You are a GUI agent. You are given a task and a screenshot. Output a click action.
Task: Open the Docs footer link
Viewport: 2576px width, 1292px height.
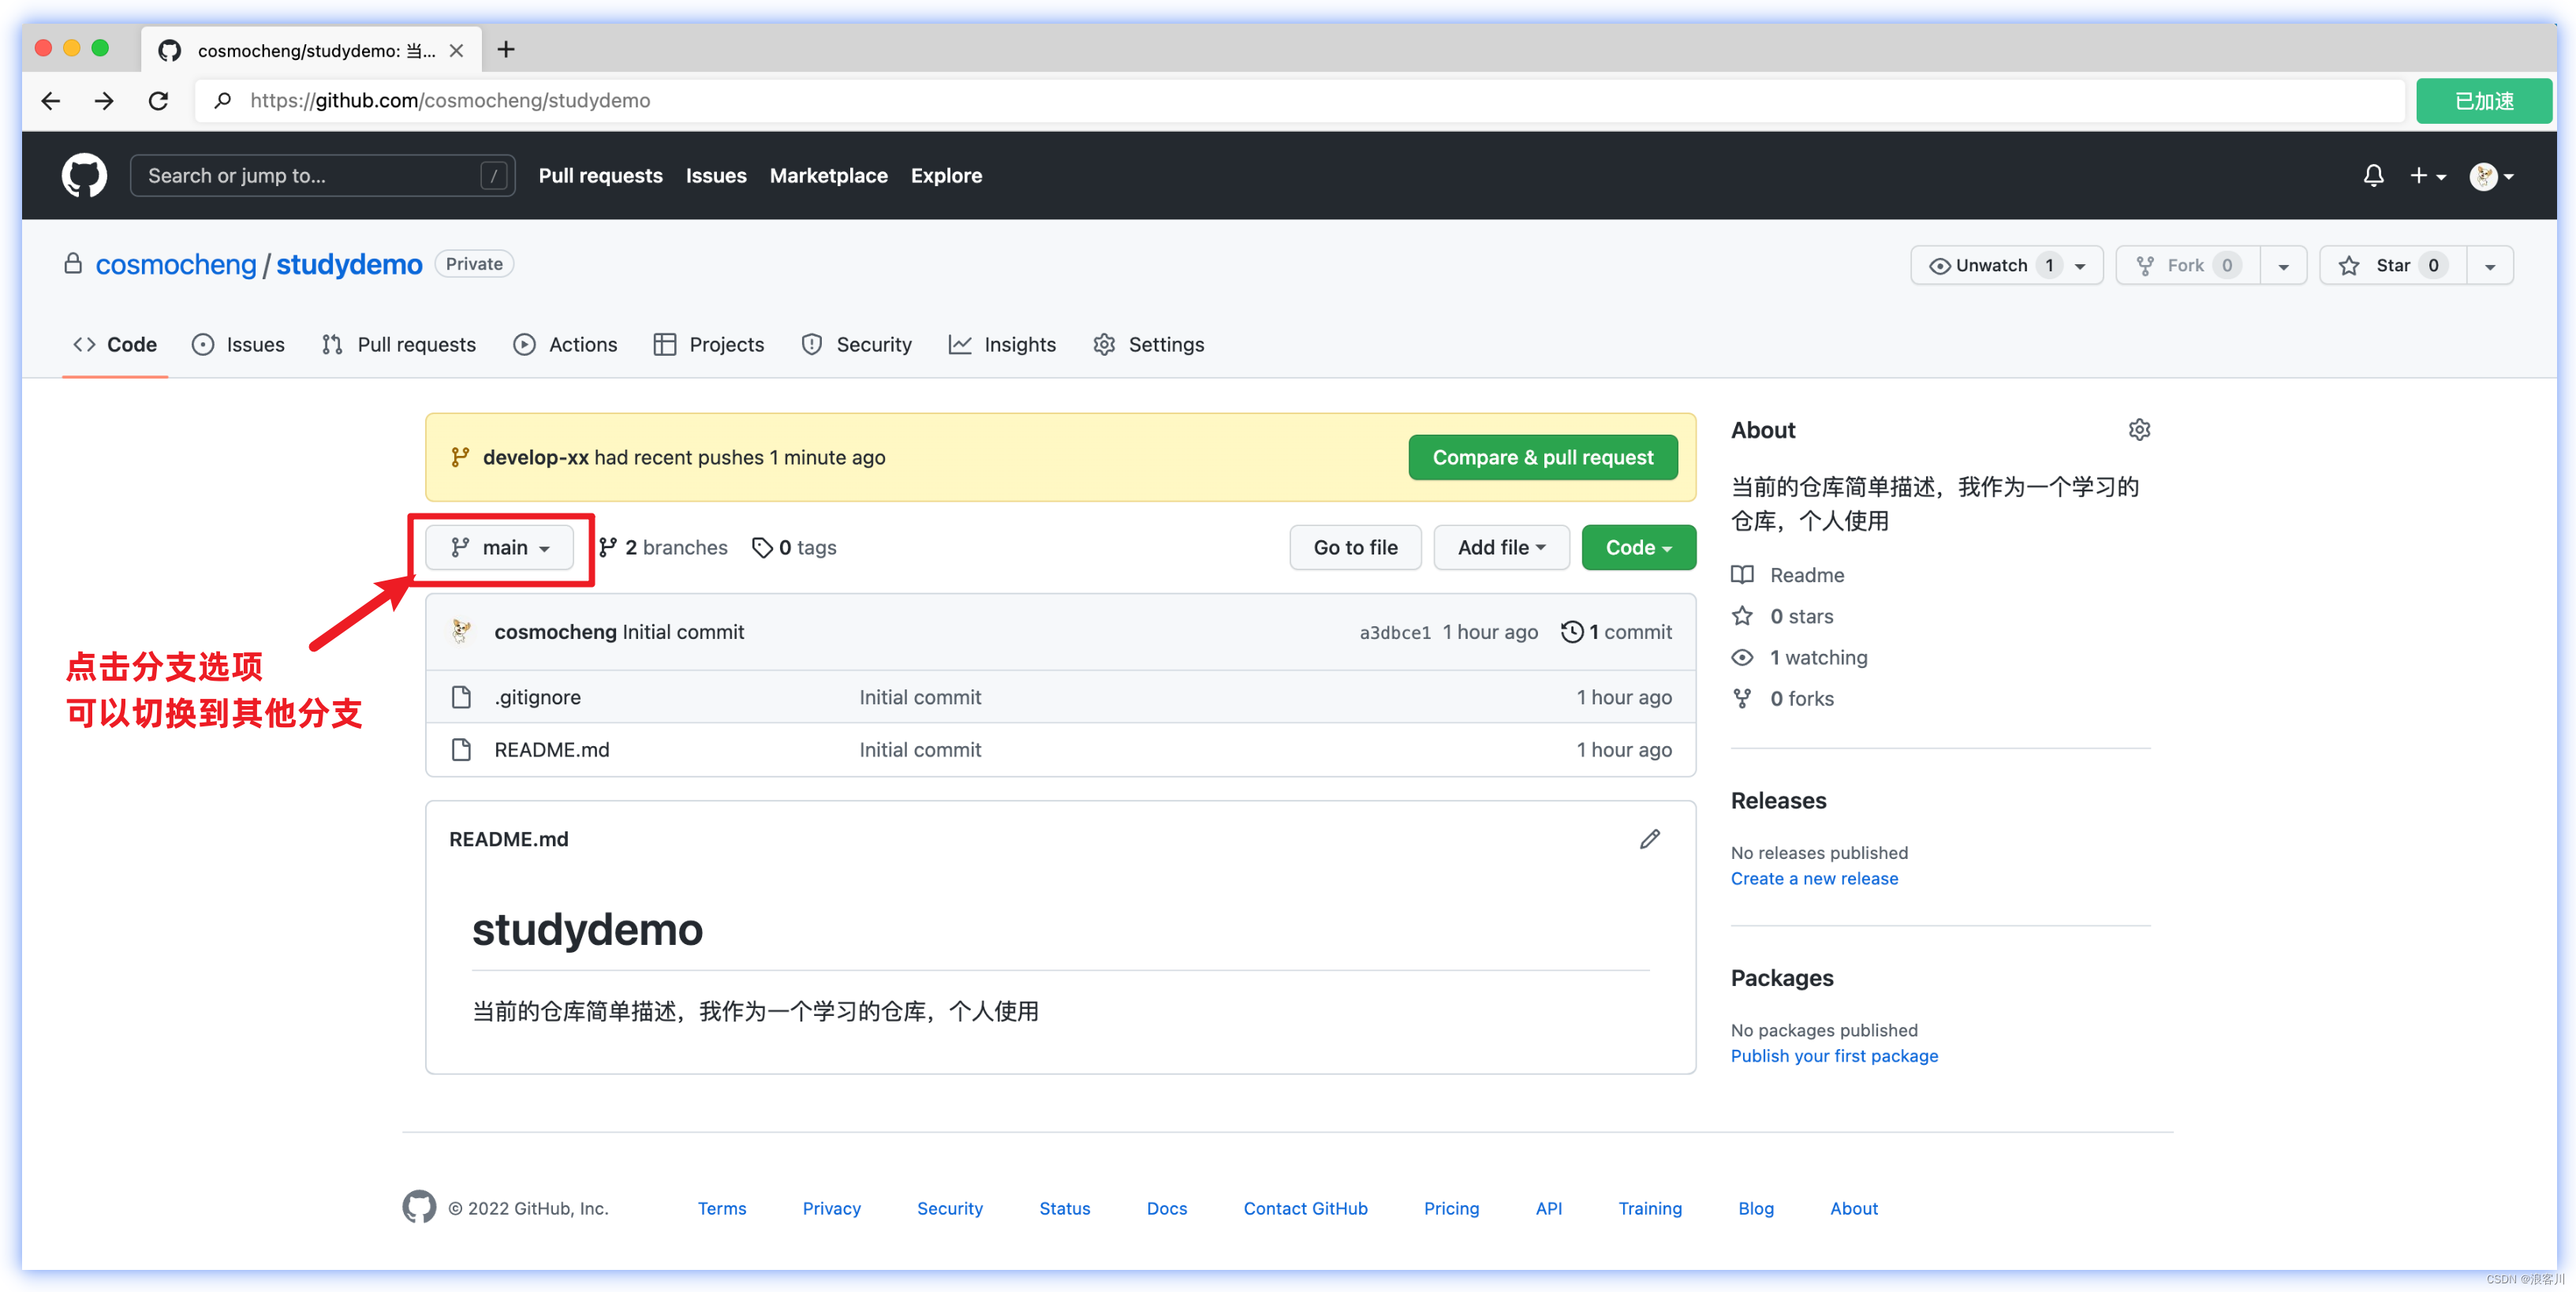[x=1166, y=1208]
